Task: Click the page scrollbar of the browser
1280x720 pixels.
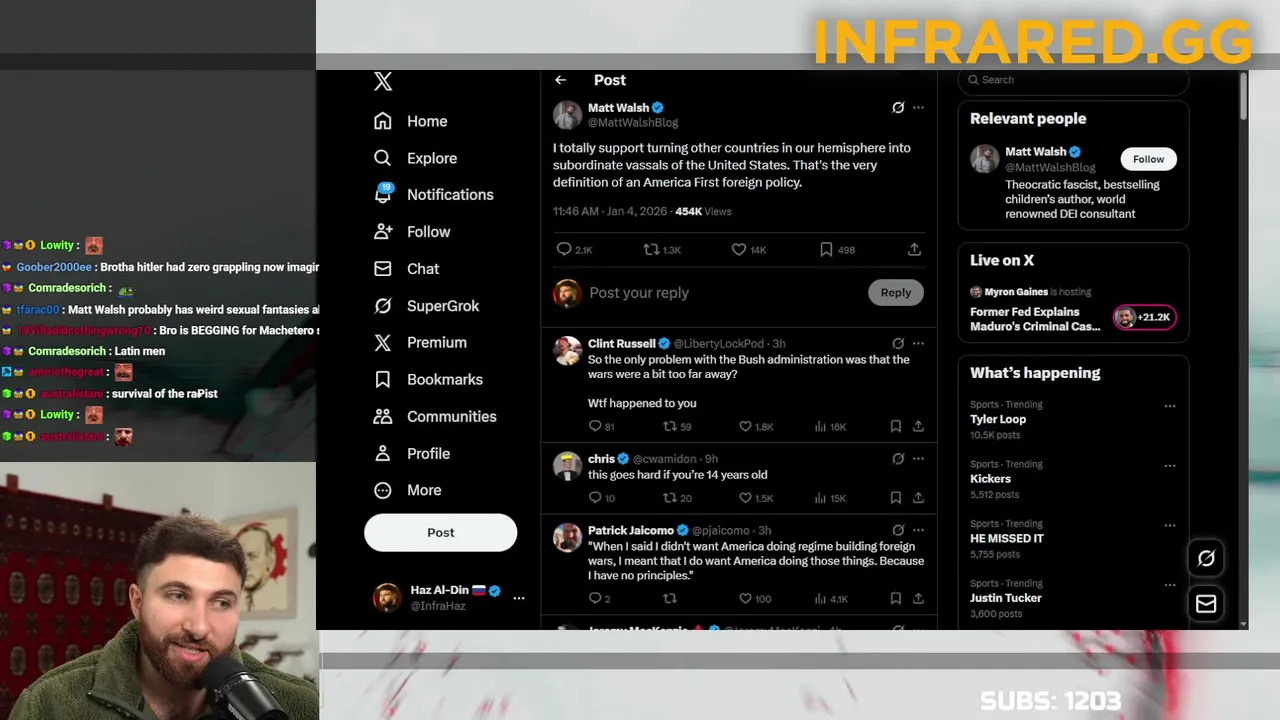Action: [x=1243, y=97]
